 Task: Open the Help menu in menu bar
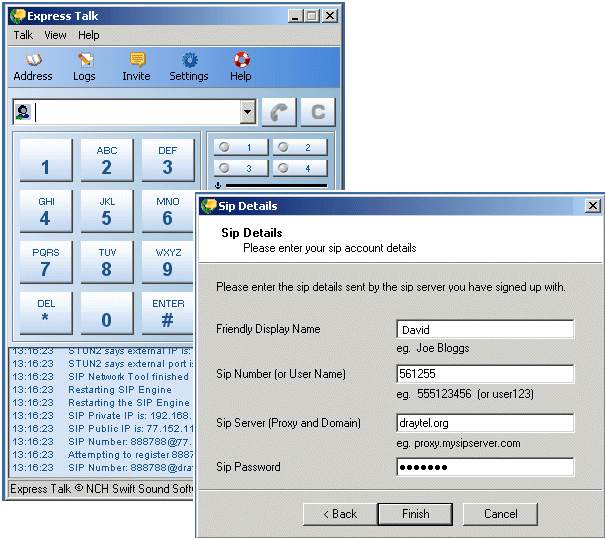[89, 35]
